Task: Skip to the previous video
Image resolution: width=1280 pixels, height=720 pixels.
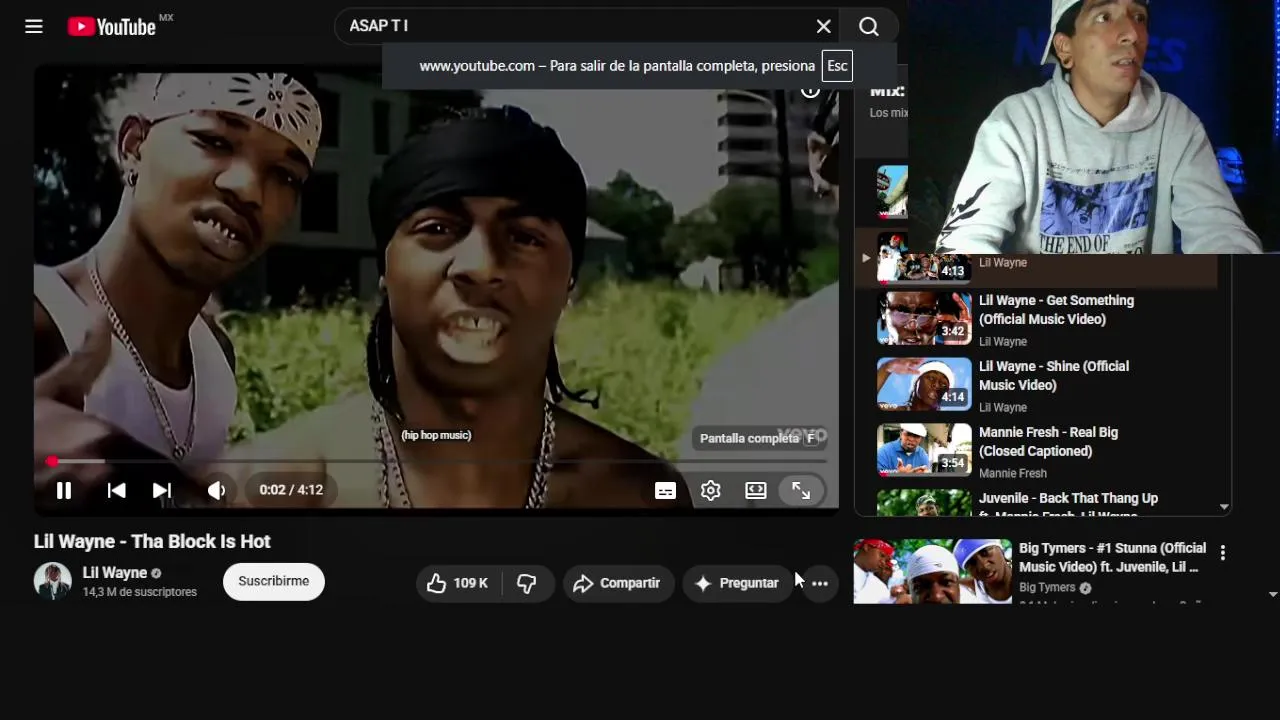Action: 116,490
